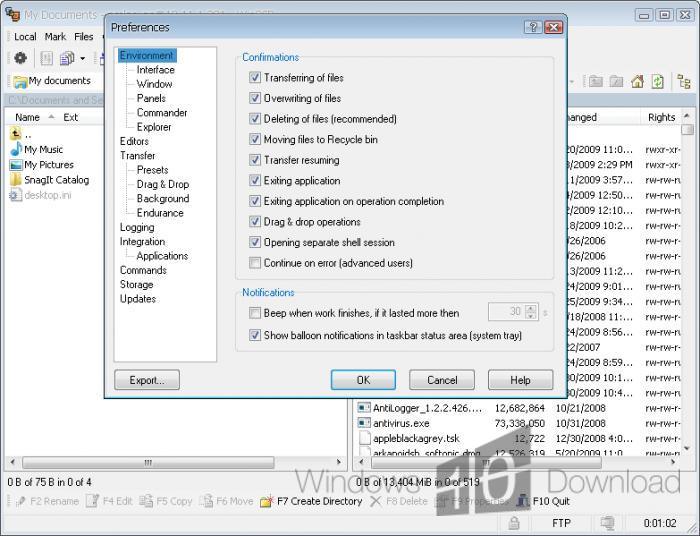The image size is (700, 536).
Task: Sort local panel by Name column
Action: [x=27, y=117]
